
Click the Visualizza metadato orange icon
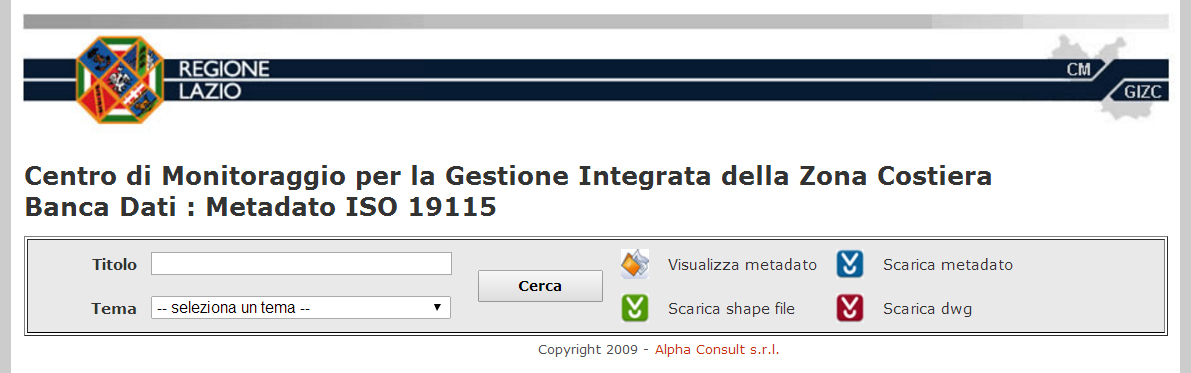[x=635, y=264]
